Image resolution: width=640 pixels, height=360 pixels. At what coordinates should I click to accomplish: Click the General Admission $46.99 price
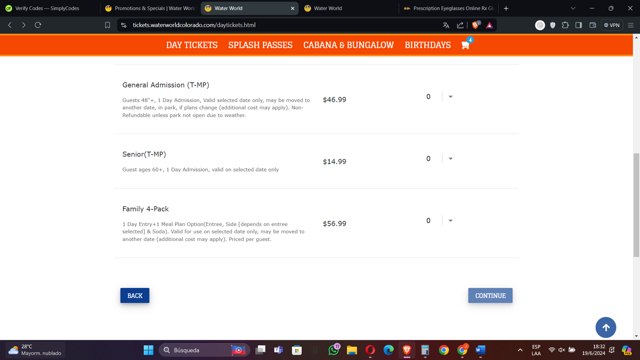(x=334, y=100)
